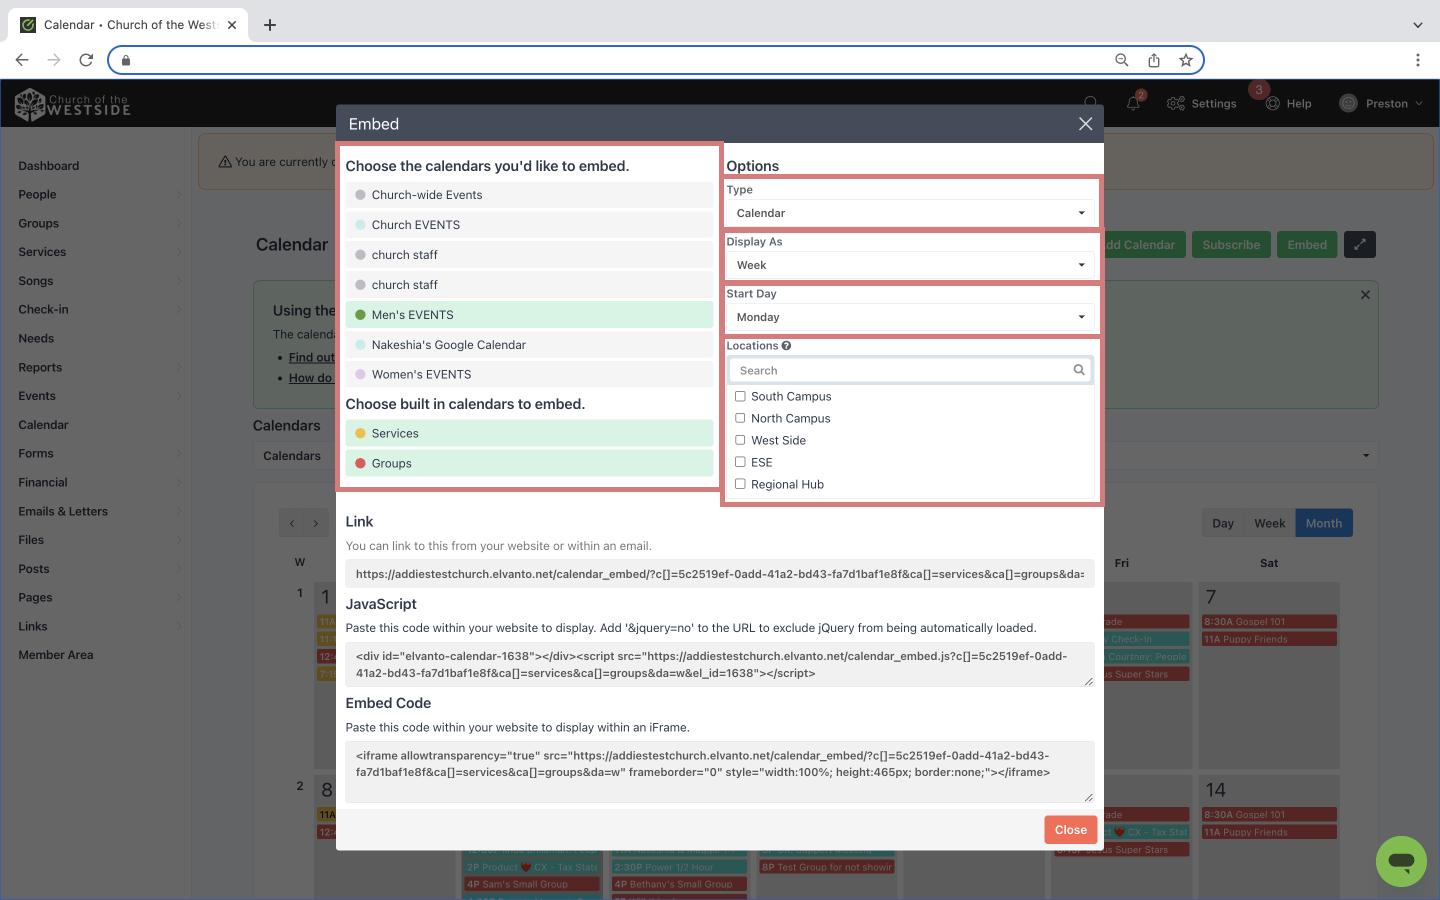Expand the Financial sidebar chevron
Viewport: 1440px width, 900px height.
179,482
